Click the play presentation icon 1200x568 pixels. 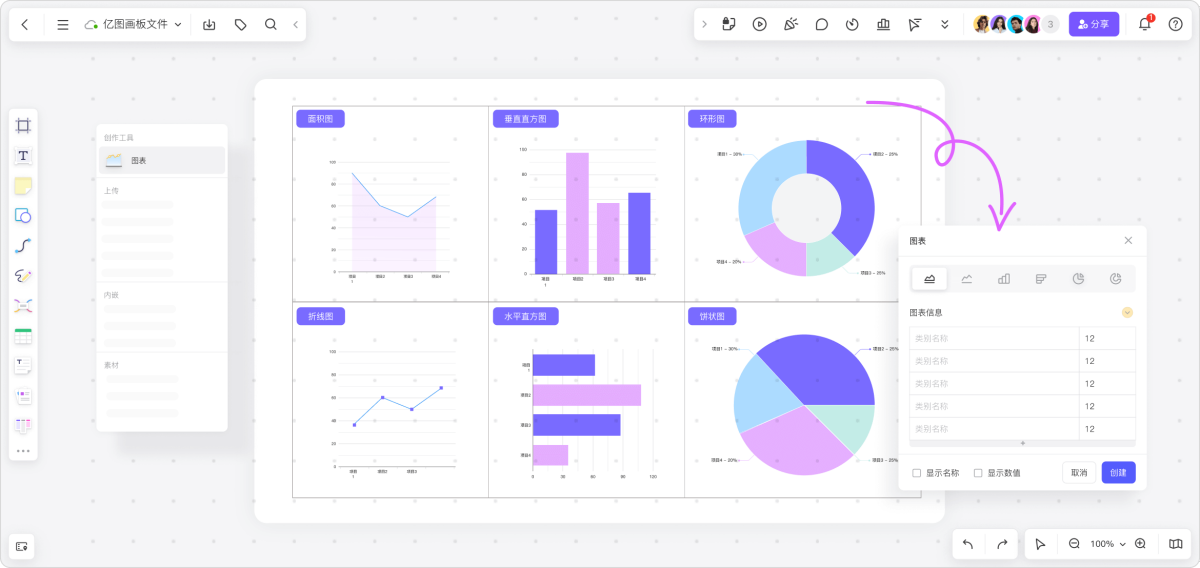click(x=760, y=24)
